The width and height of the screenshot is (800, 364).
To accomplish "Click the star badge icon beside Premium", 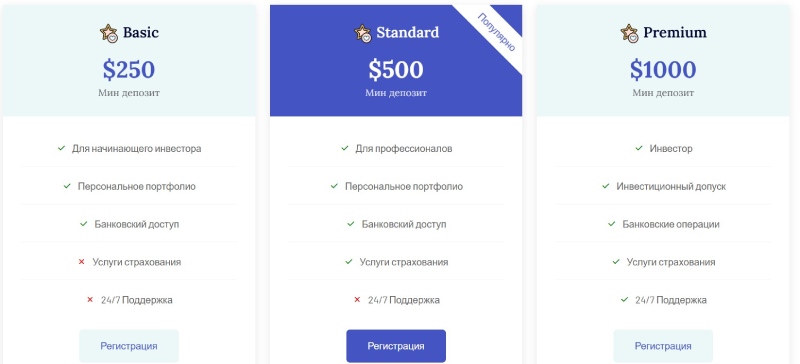I will point(630,33).
